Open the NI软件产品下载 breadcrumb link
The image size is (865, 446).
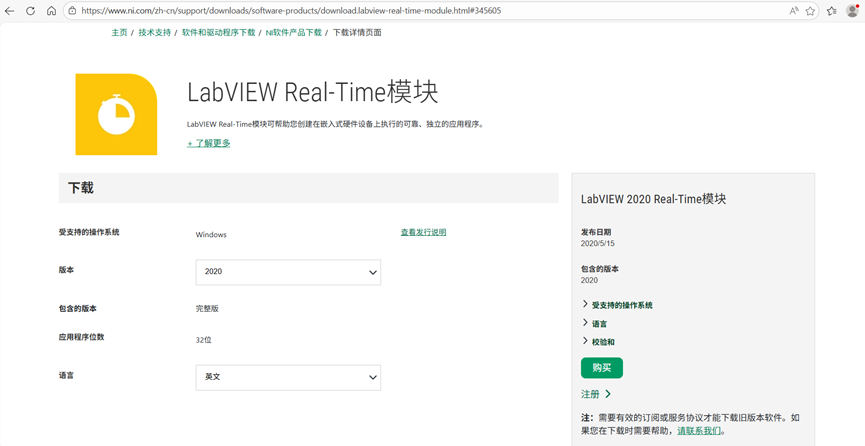(x=293, y=33)
